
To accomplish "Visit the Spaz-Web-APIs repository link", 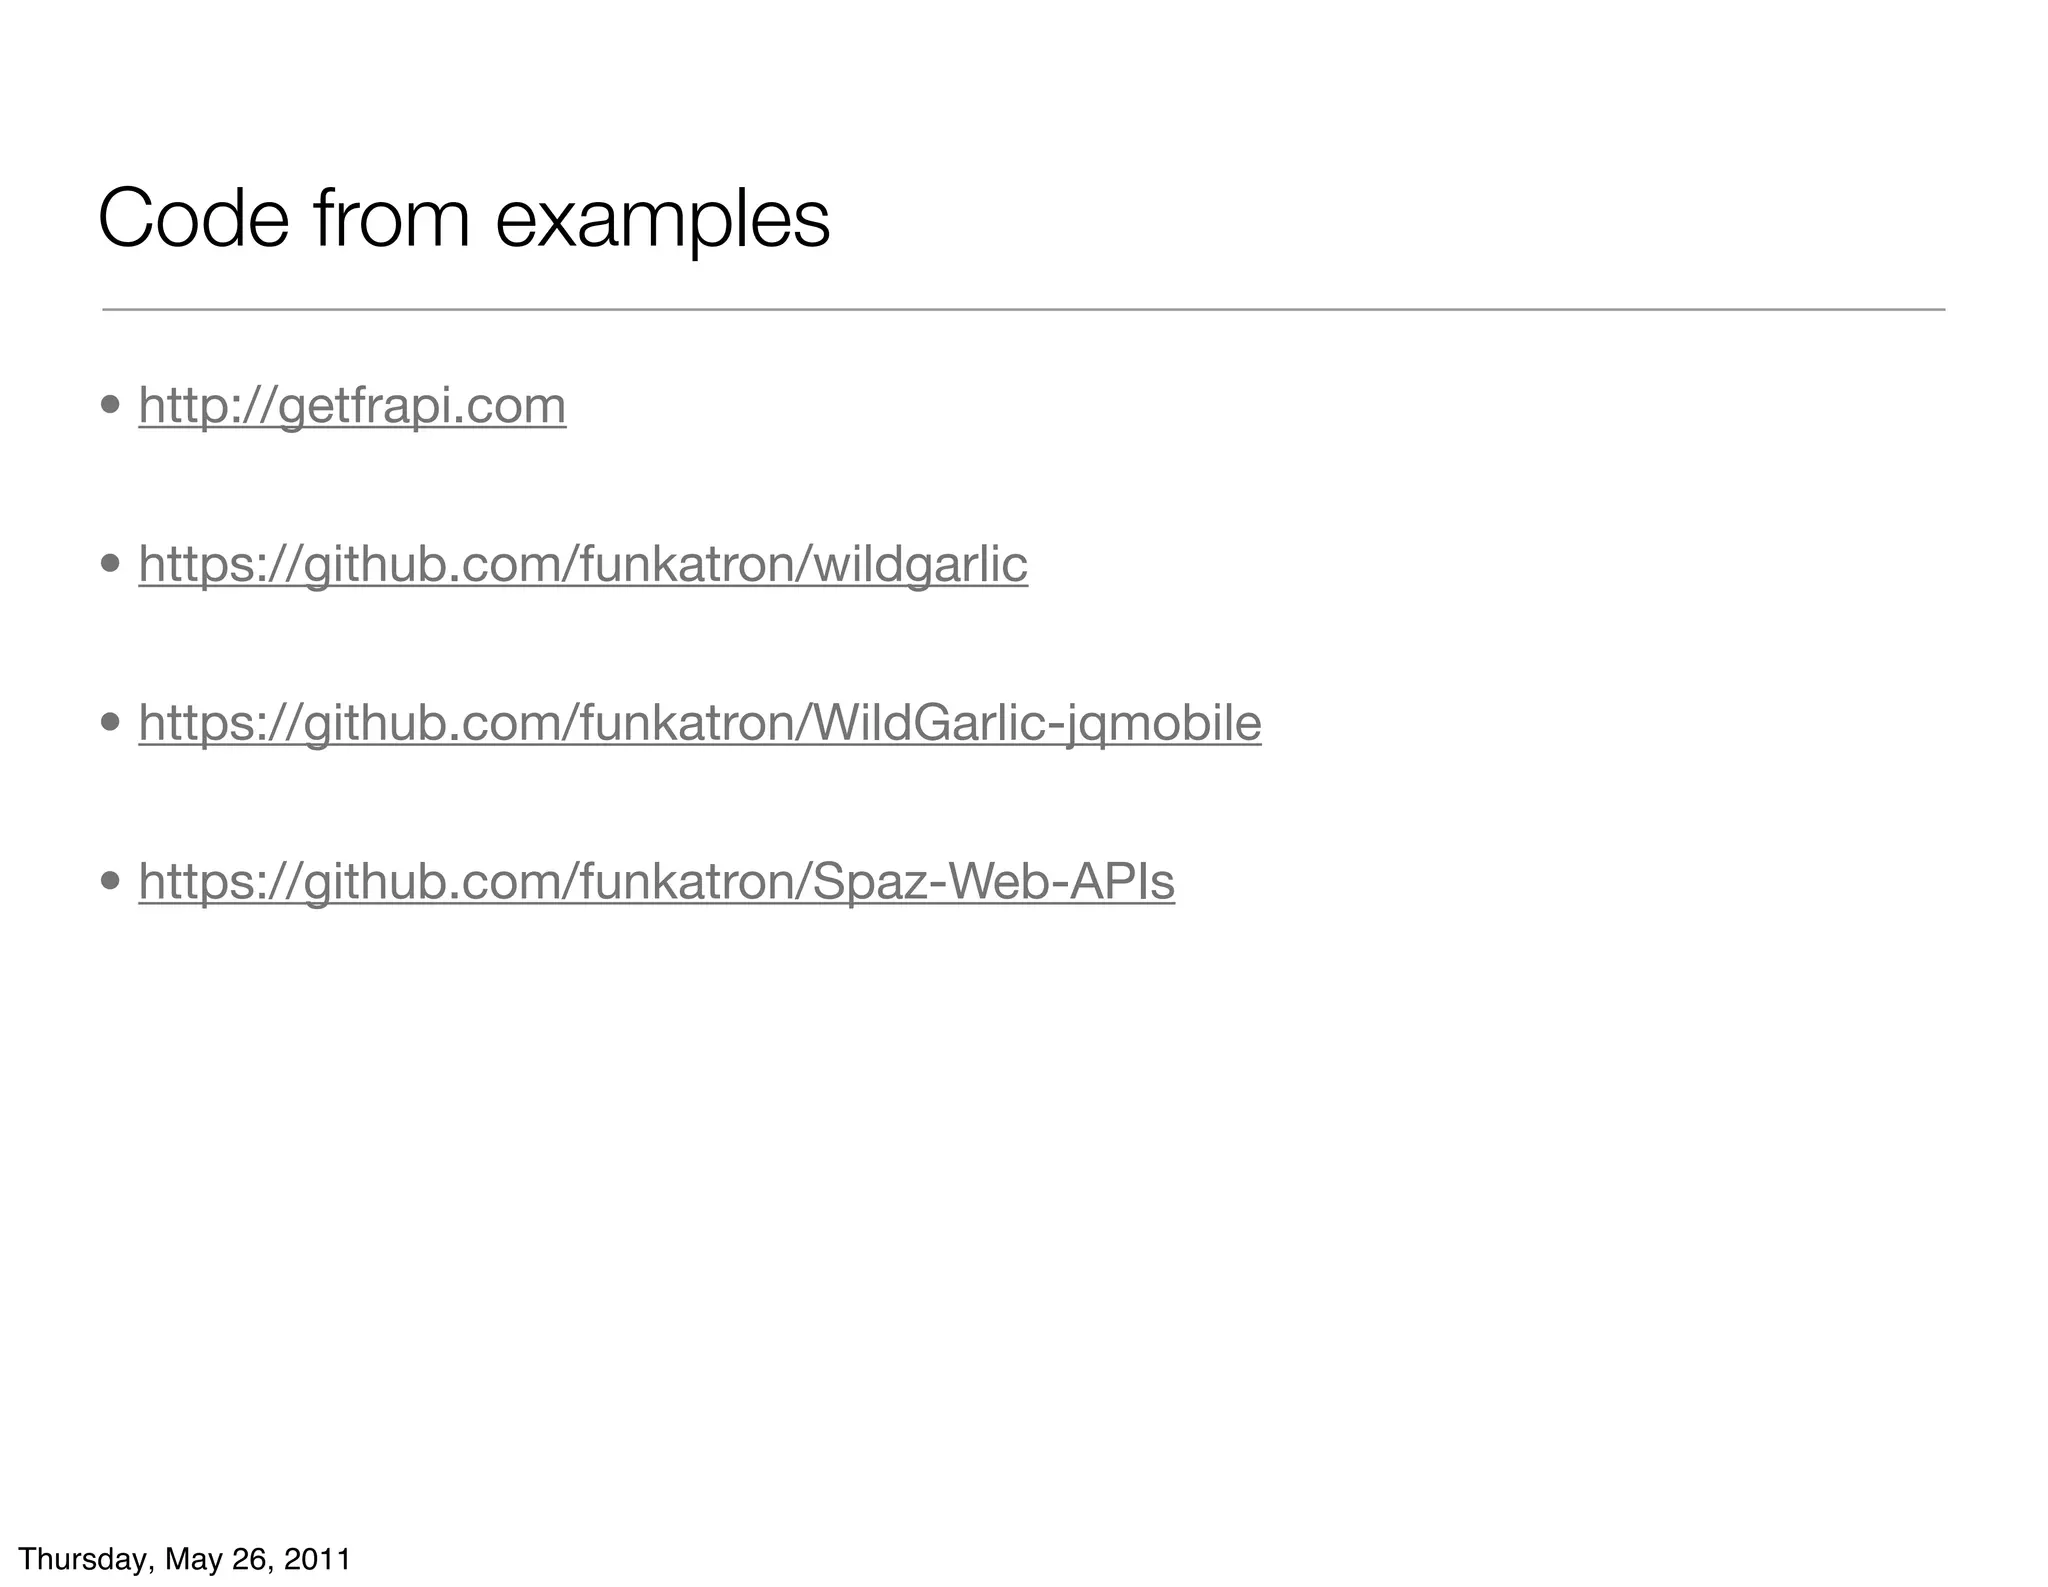I will (656, 882).
